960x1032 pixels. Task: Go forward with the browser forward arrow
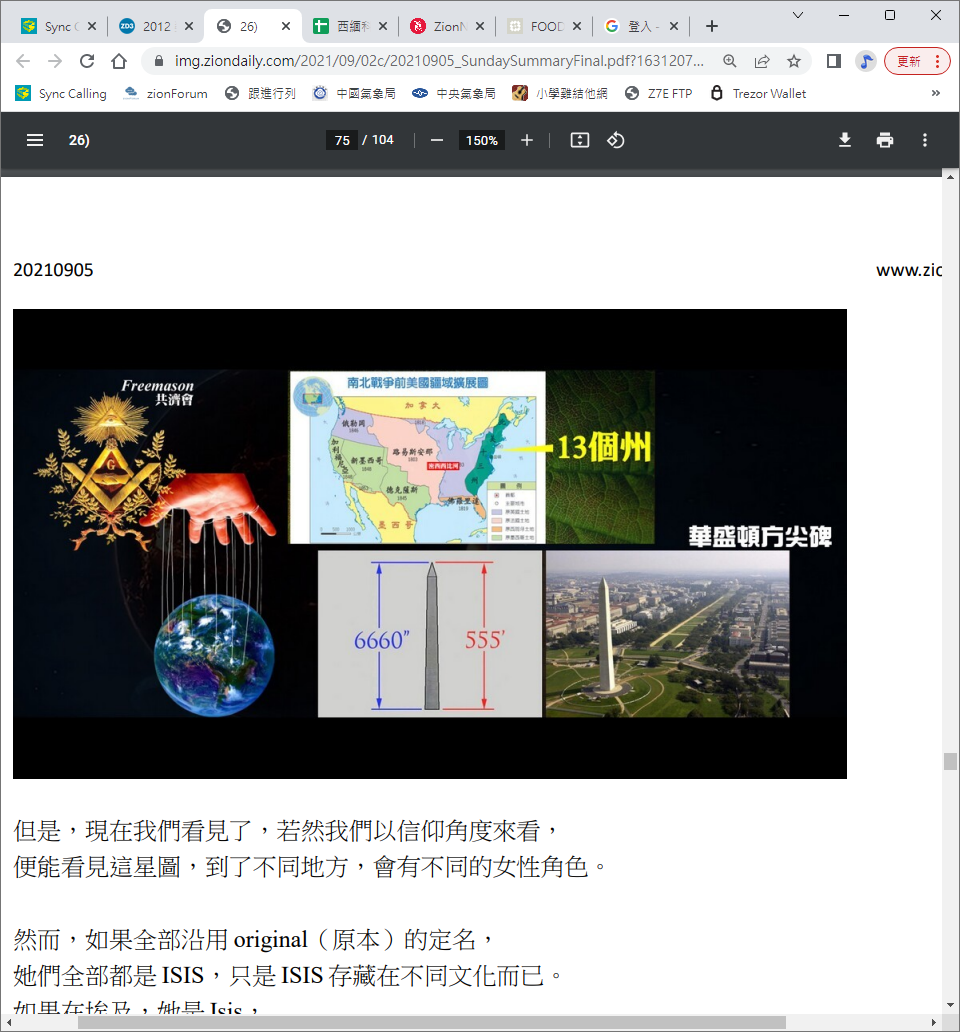55,61
